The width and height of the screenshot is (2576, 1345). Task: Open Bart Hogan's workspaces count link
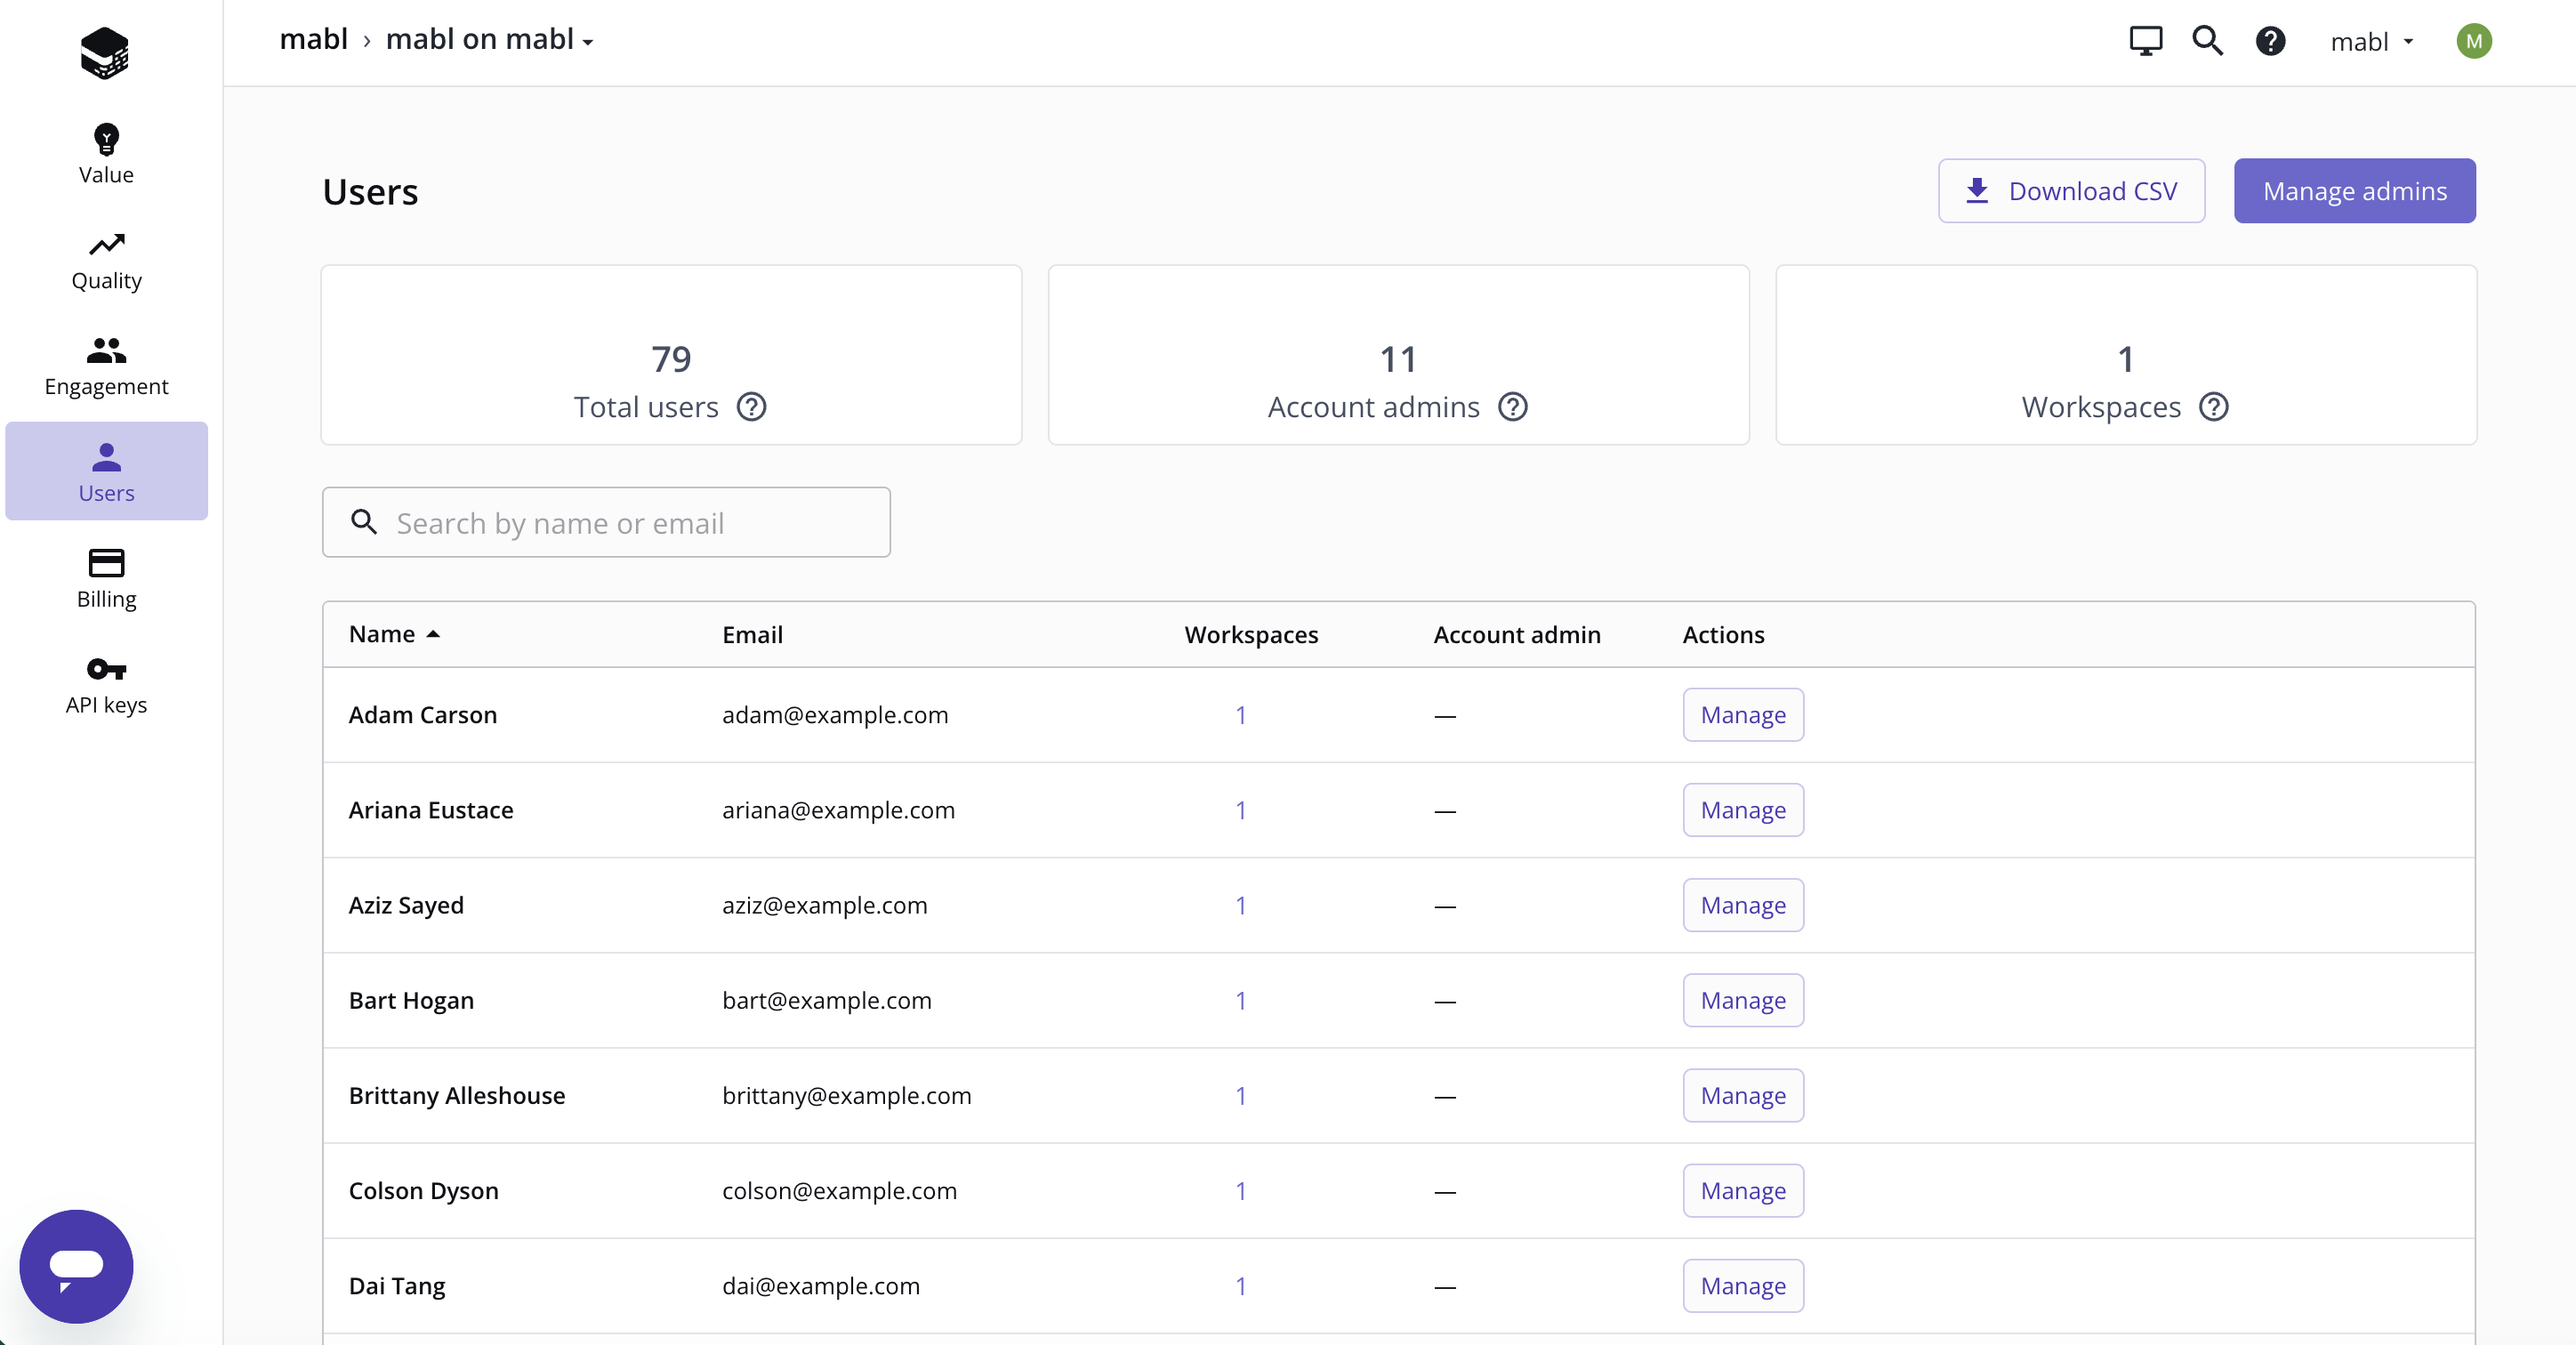pyautogui.click(x=1240, y=1000)
